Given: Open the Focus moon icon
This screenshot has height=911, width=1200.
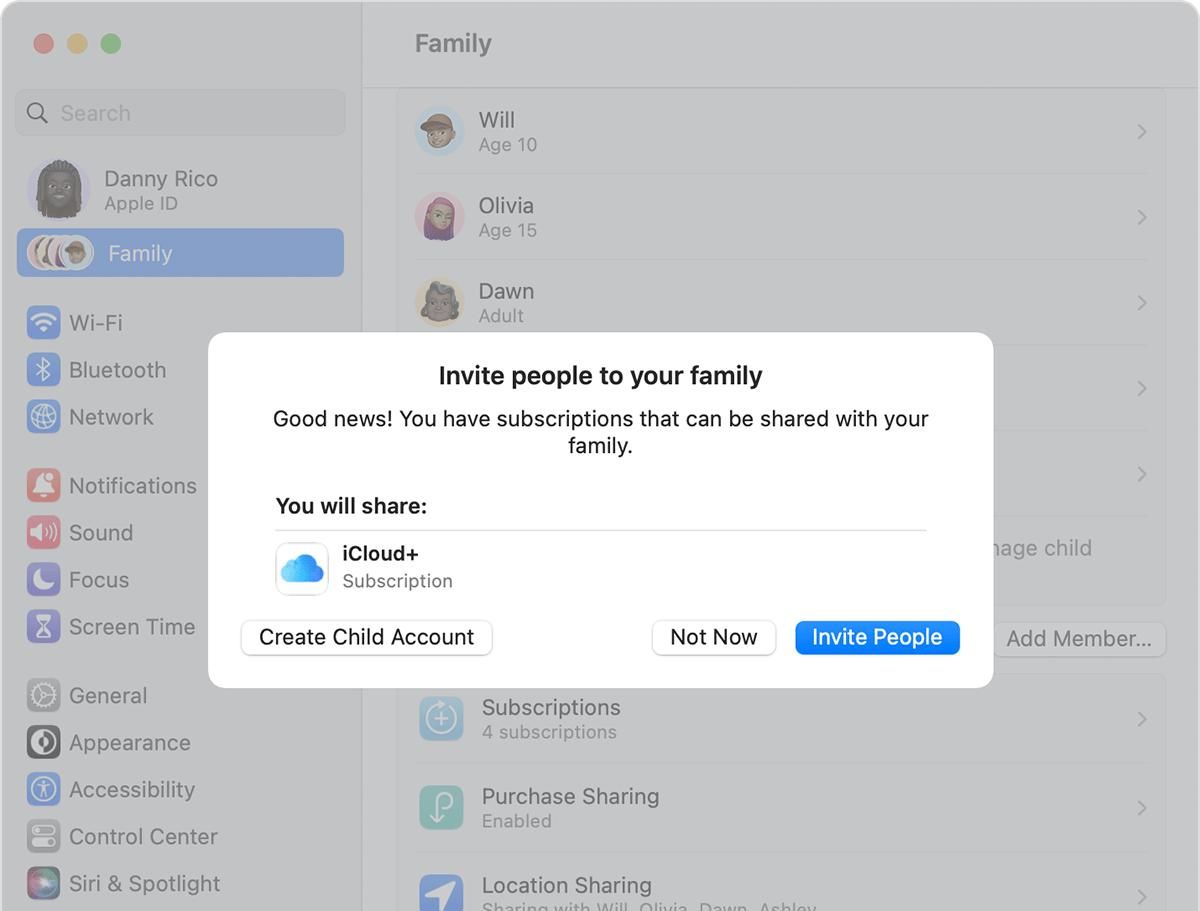Looking at the screenshot, I should pyautogui.click(x=43, y=580).
